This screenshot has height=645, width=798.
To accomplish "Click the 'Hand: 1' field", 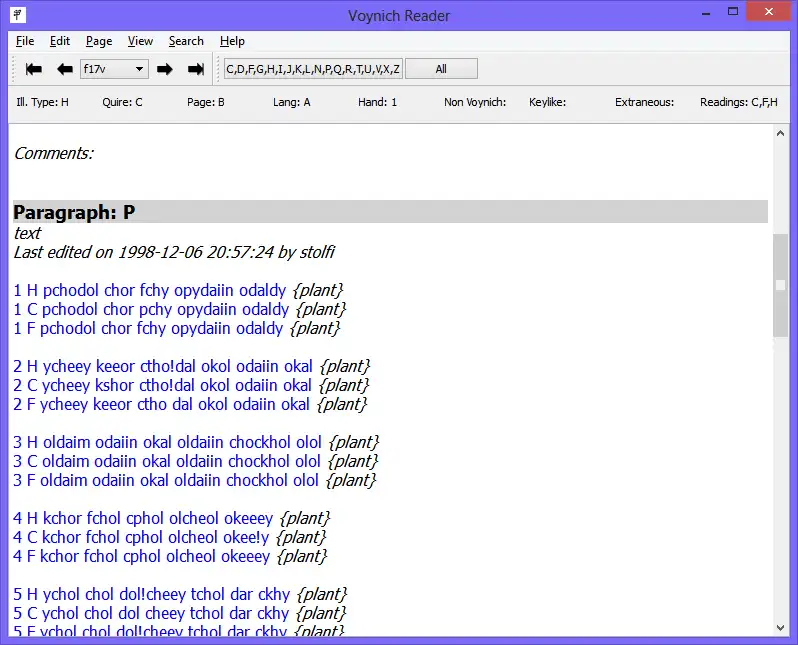I will tap(377, 102).
